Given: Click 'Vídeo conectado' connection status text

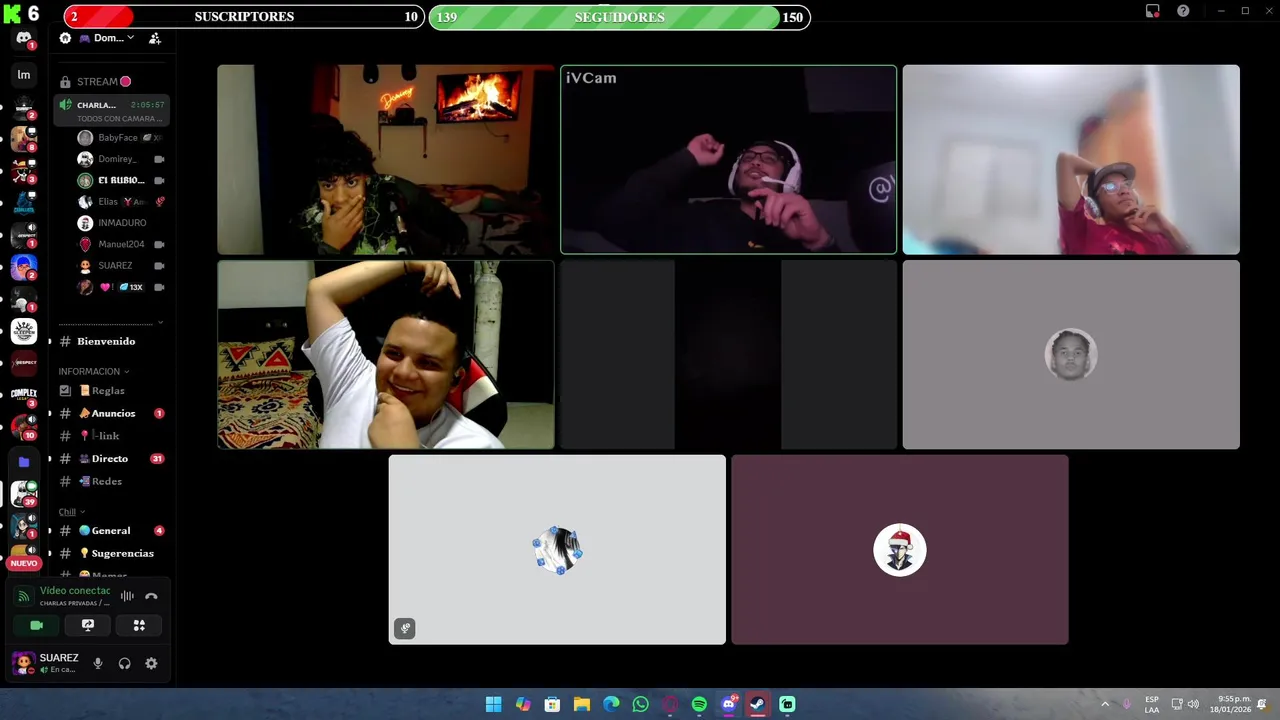Looking at the screenshot, I should [x=75, y=591].
